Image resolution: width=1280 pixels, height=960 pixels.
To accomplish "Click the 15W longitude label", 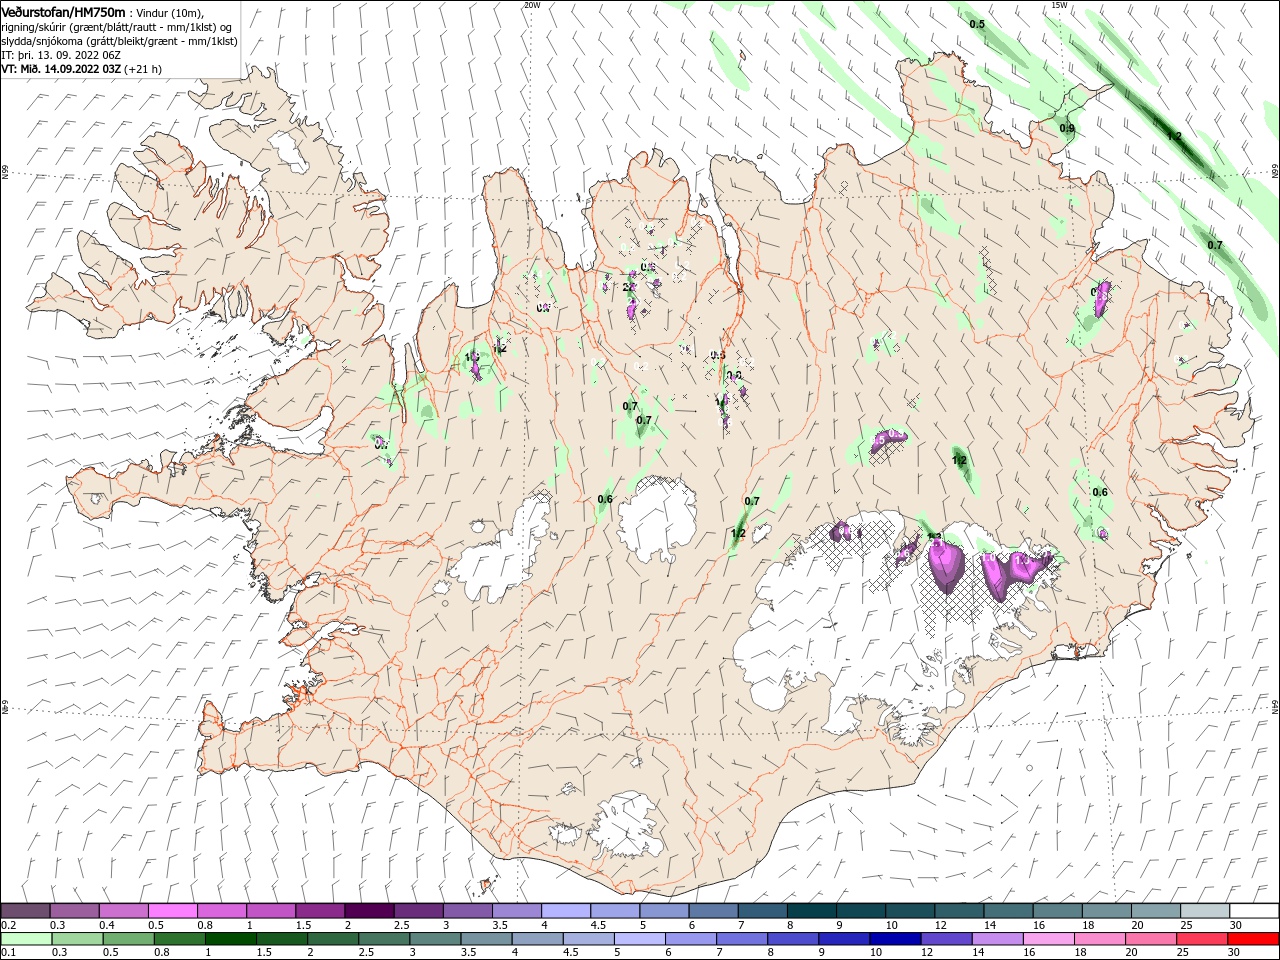I will coord(1059,5).
